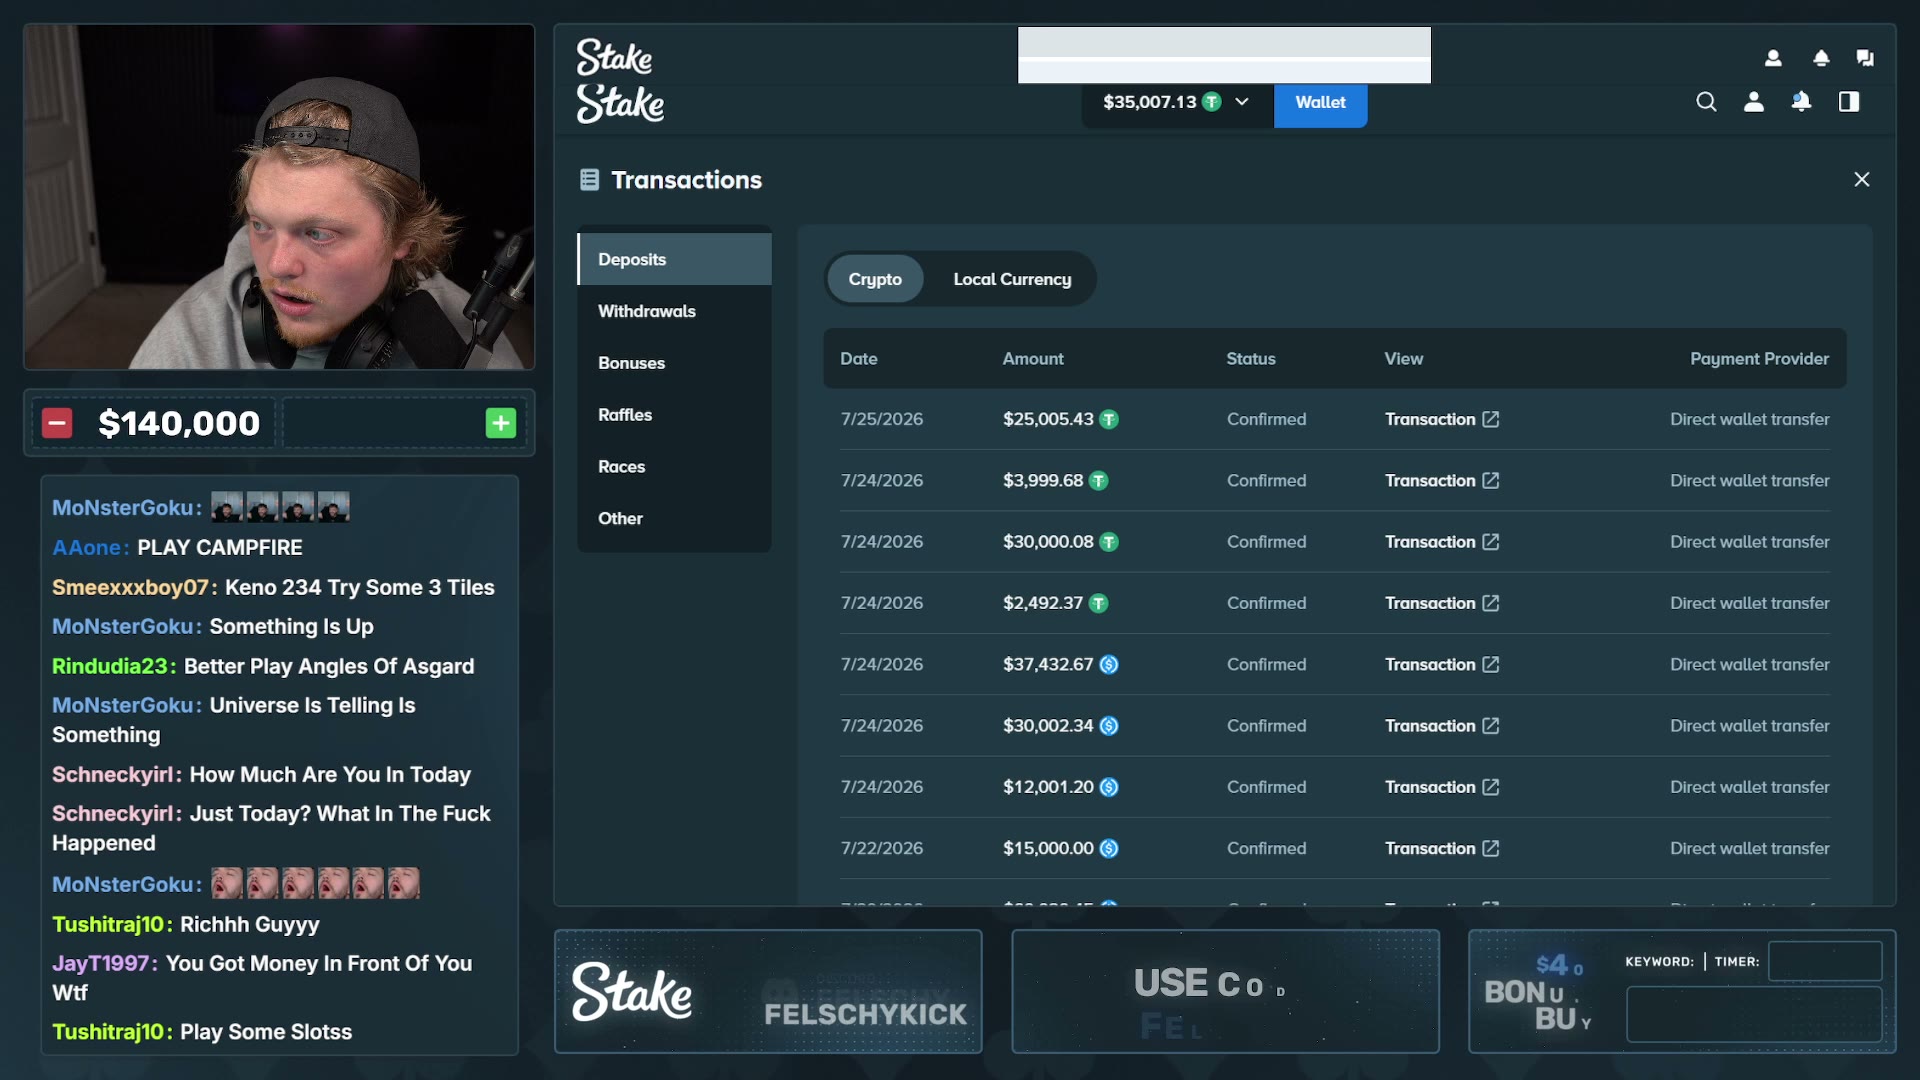The height and width of the screenshot is (1080, 1920).
Task: Open the Withdrawals tab
Action: [x=674, y=311]
